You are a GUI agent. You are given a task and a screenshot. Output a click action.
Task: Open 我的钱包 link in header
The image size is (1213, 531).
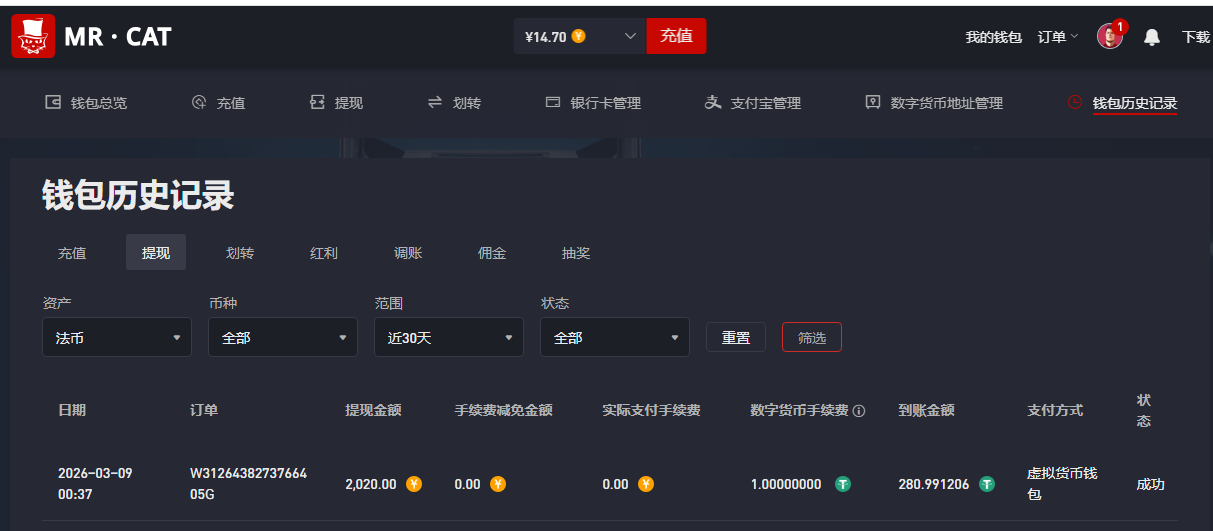(x=993, y=37)
